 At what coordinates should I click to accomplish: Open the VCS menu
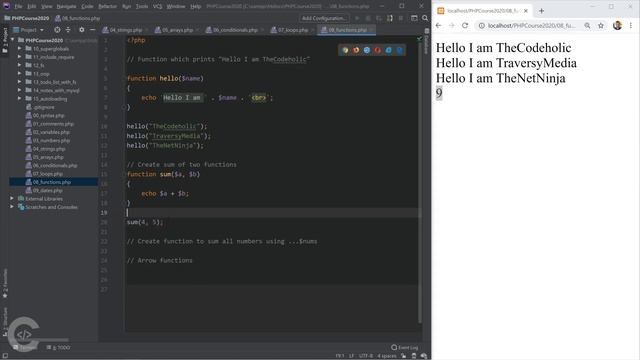click(157, 6)
